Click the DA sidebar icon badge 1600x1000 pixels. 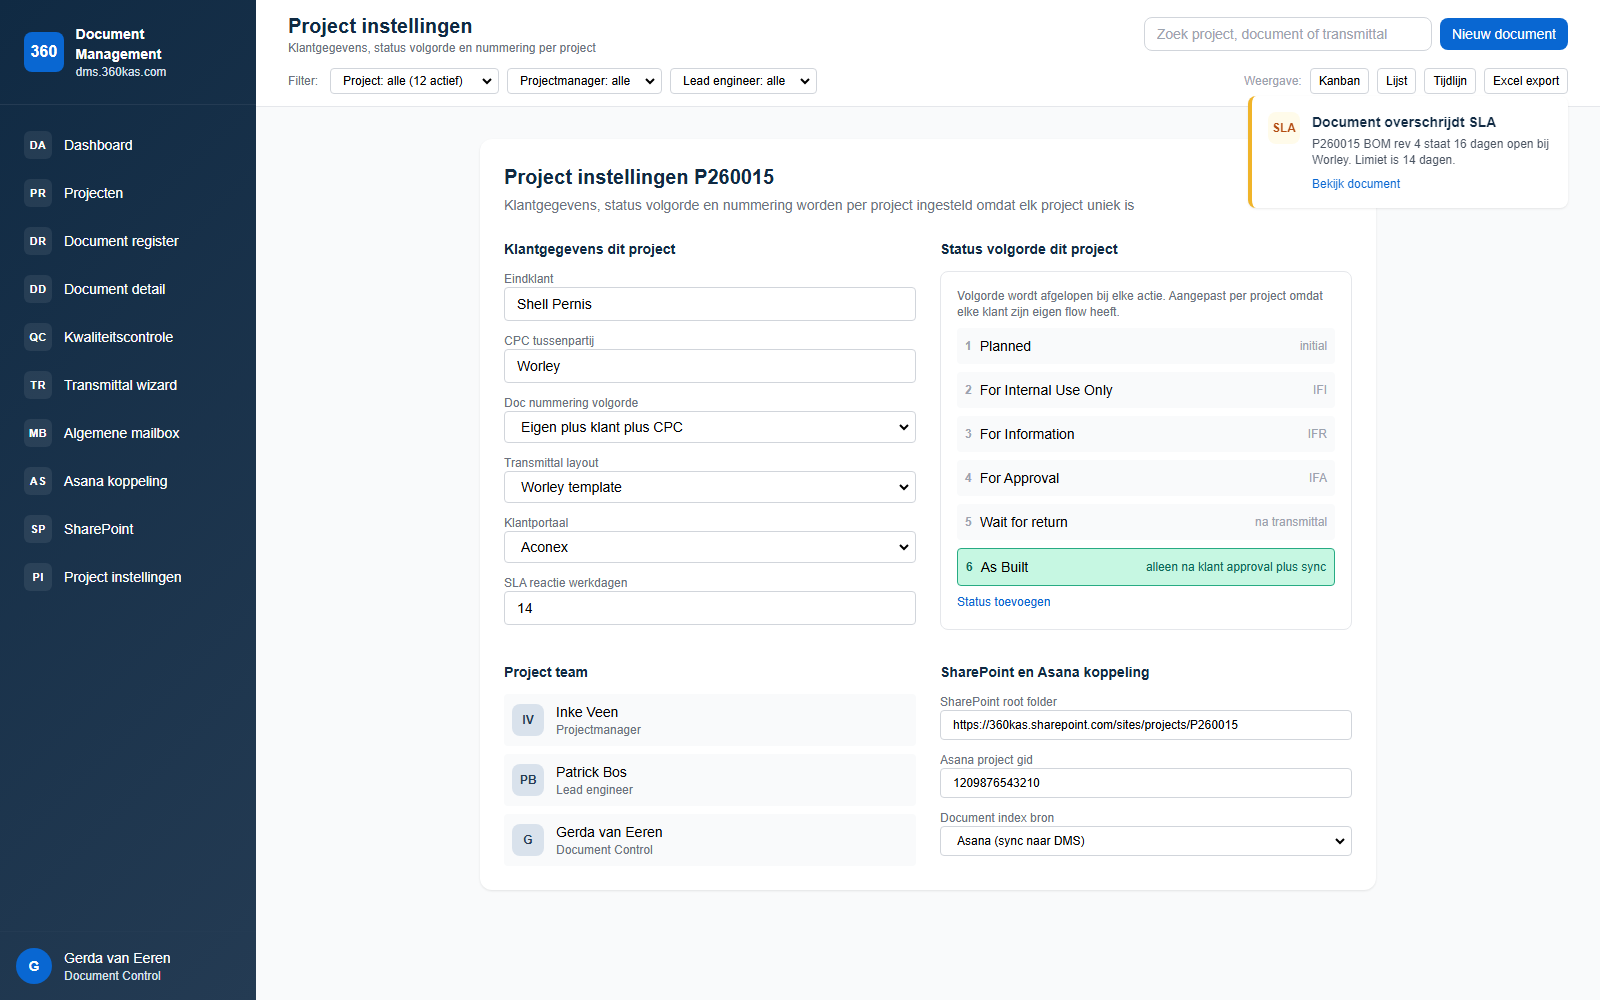click(38, 145)
